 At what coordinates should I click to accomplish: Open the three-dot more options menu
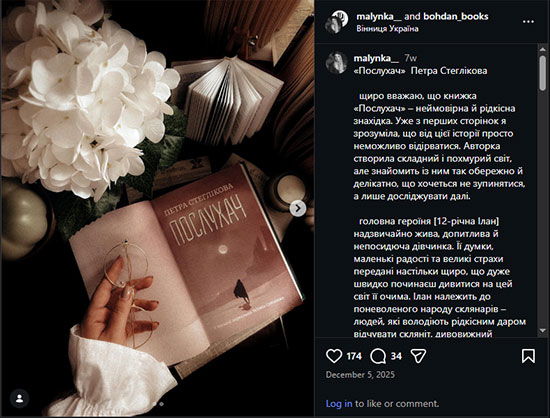[528, 22]
